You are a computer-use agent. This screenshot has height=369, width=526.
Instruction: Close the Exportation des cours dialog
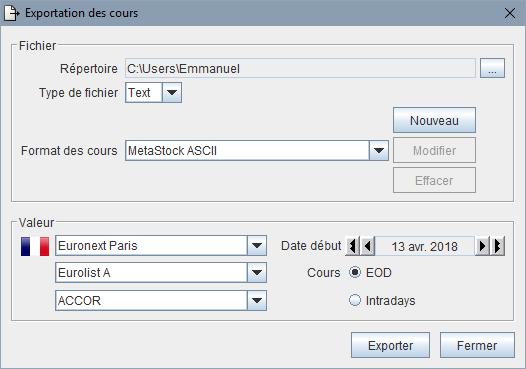[x=510, y=13]
